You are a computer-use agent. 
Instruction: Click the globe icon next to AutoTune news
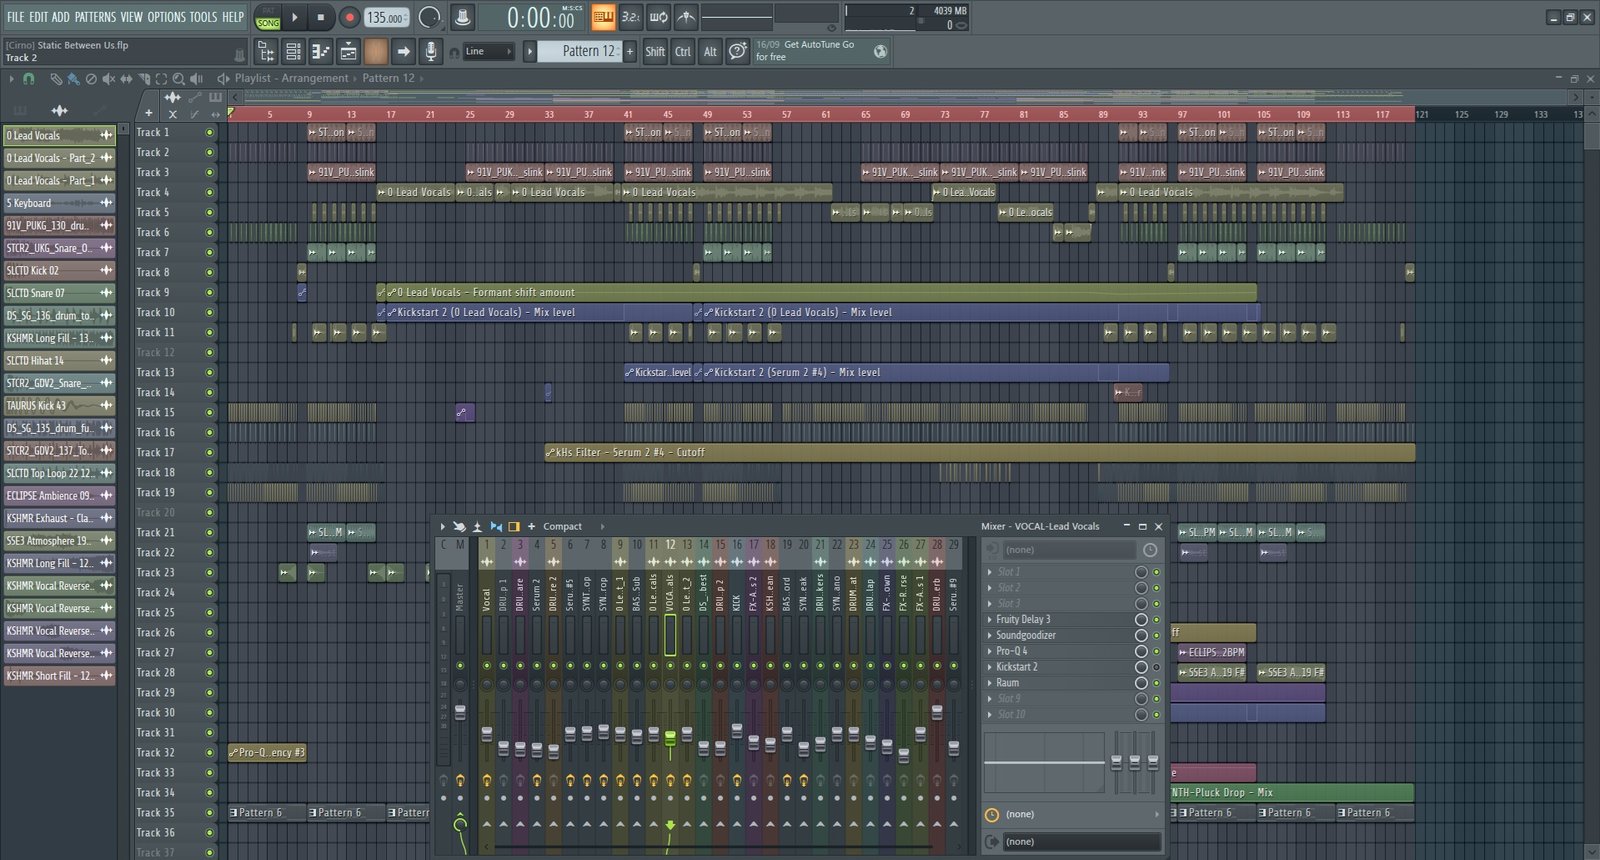880,51
